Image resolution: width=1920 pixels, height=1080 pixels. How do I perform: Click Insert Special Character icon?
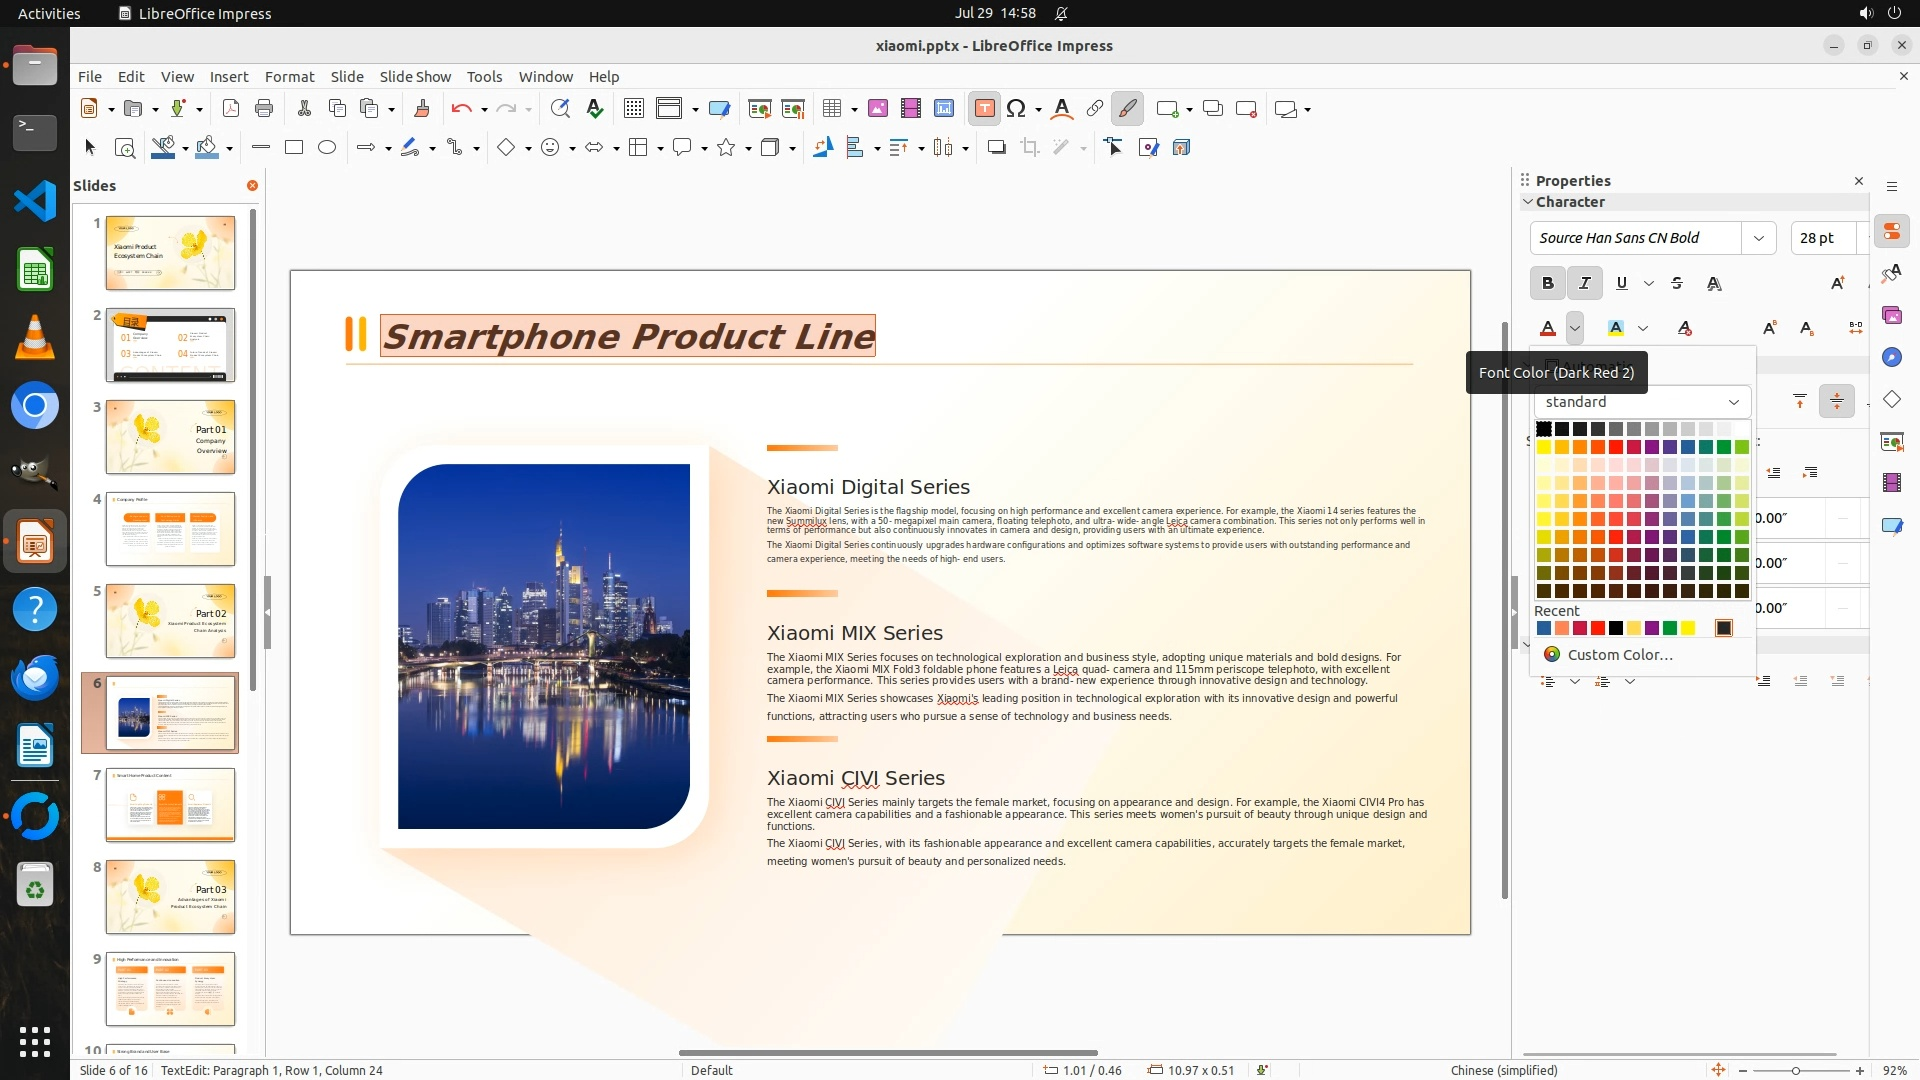[x=1016, y=109]
